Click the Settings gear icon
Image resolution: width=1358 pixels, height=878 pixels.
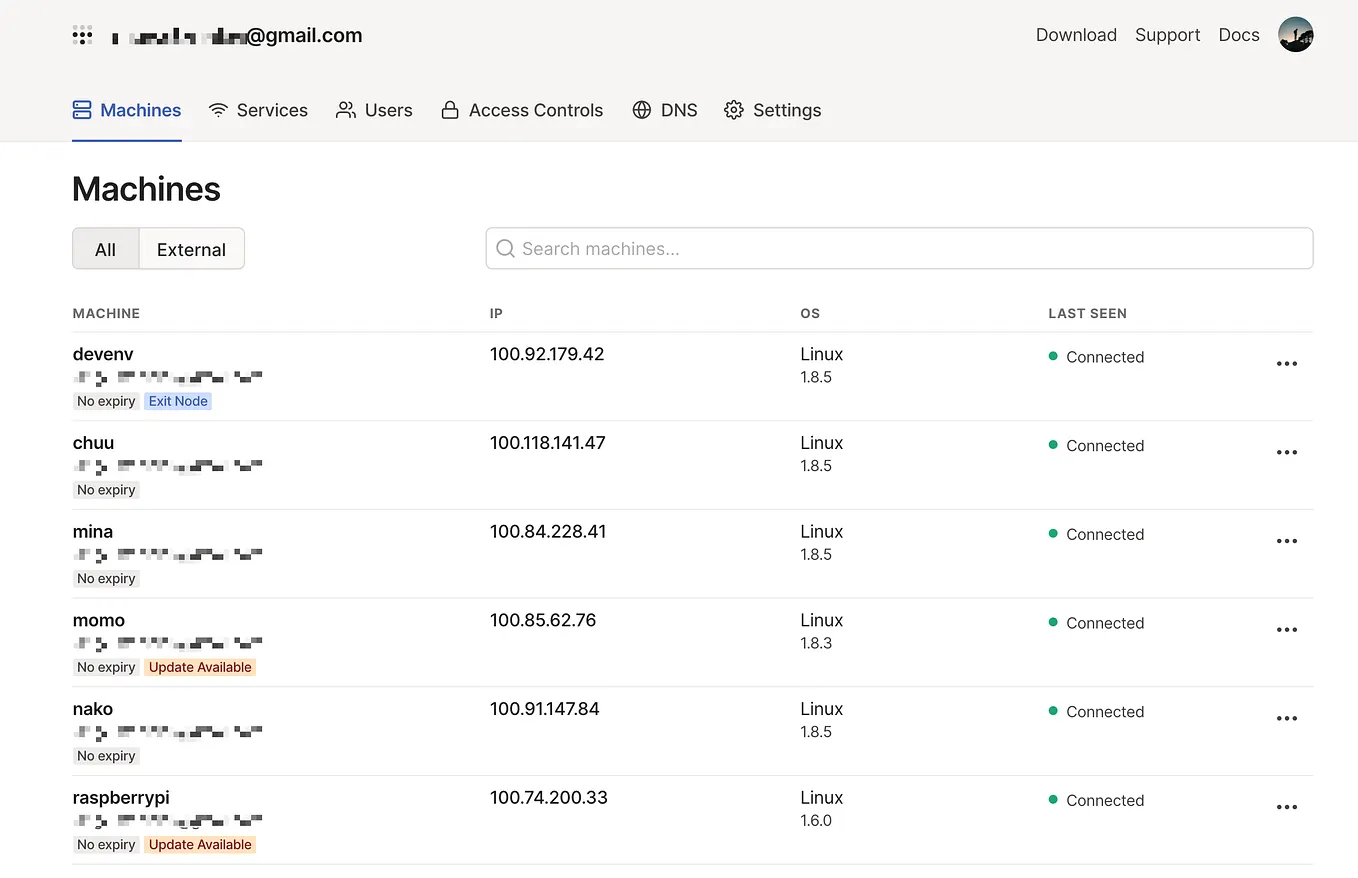tap(733, 110)
